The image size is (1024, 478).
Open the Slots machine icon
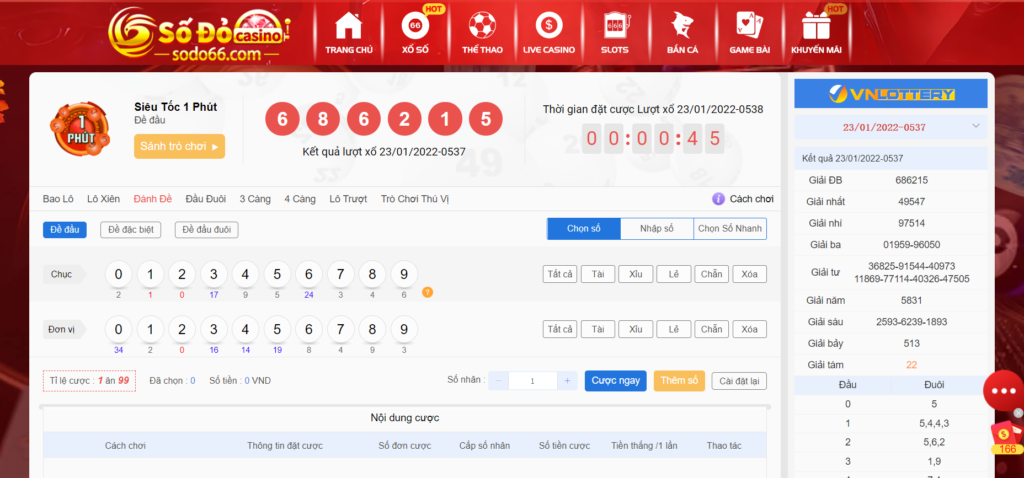(x=614, y=26)
